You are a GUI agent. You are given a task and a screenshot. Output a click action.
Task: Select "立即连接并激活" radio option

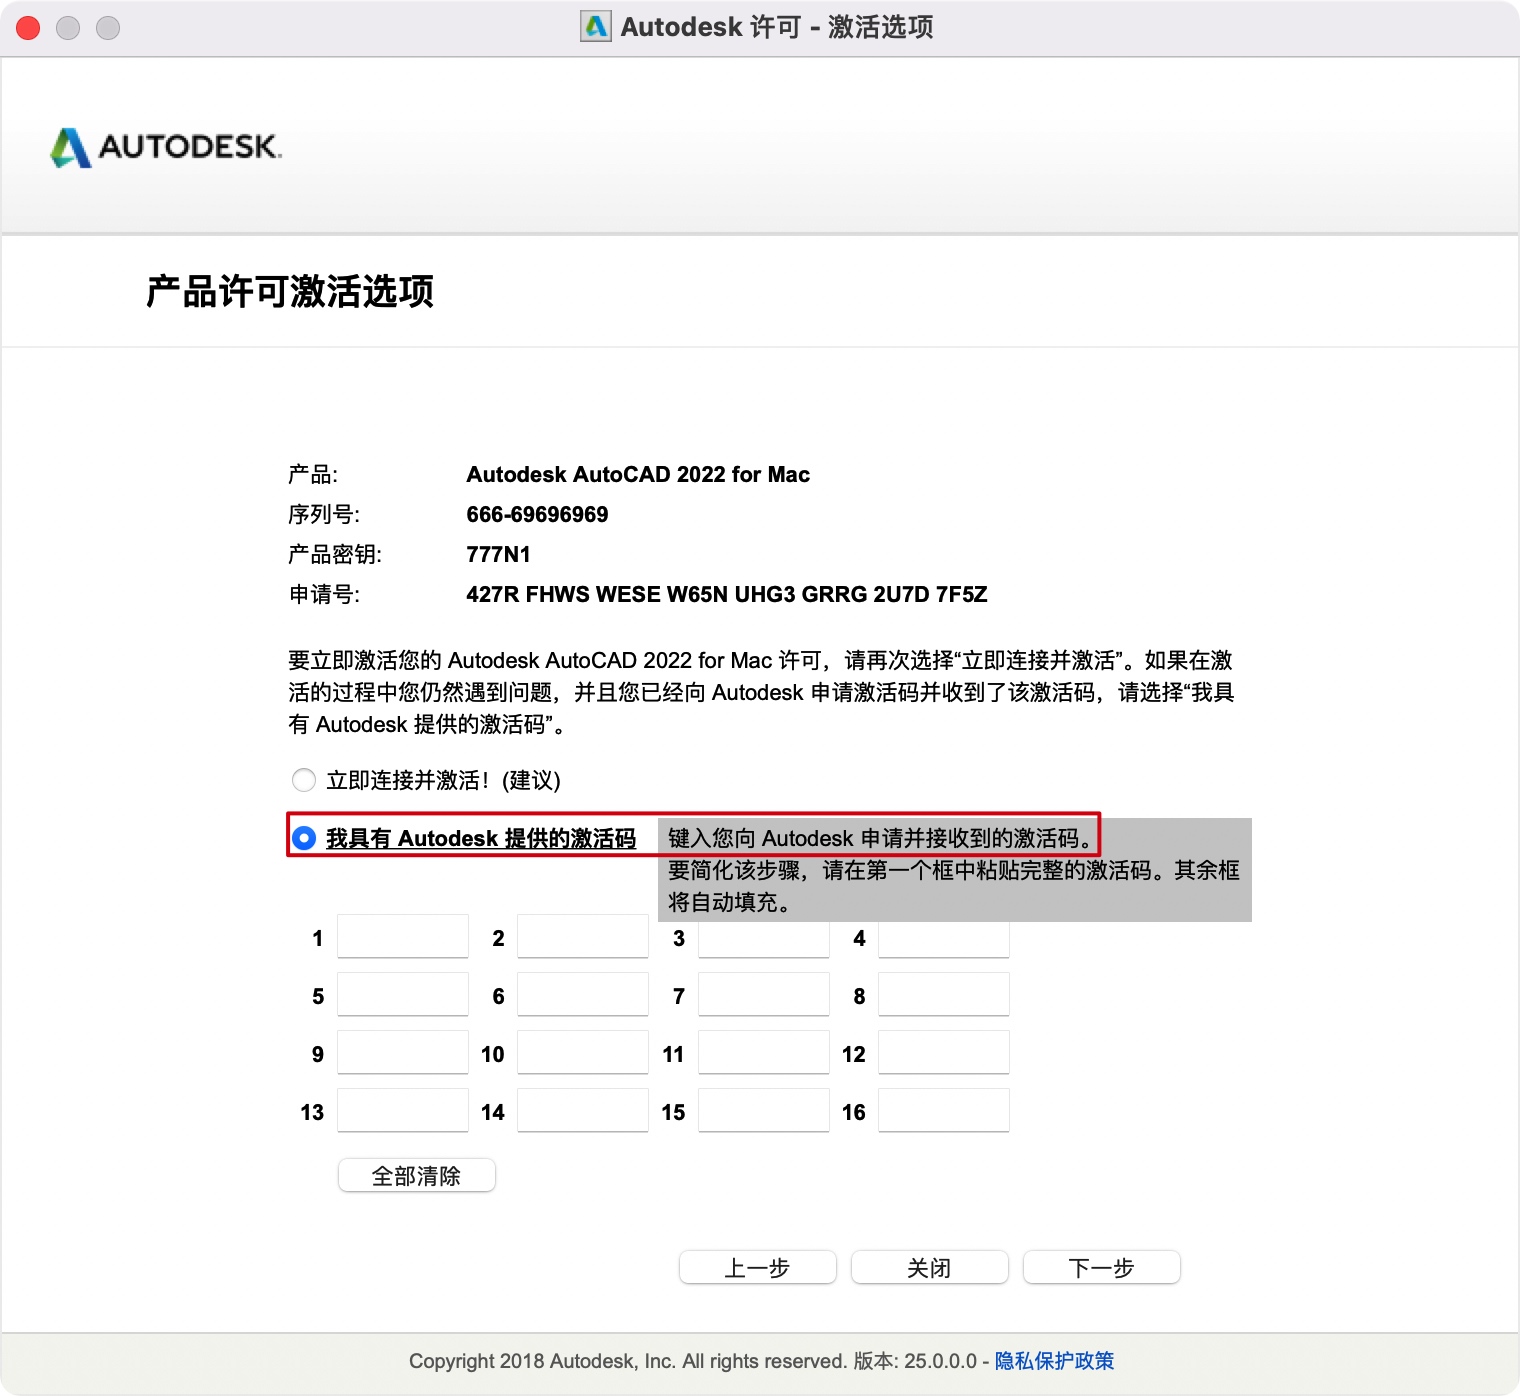304,780
